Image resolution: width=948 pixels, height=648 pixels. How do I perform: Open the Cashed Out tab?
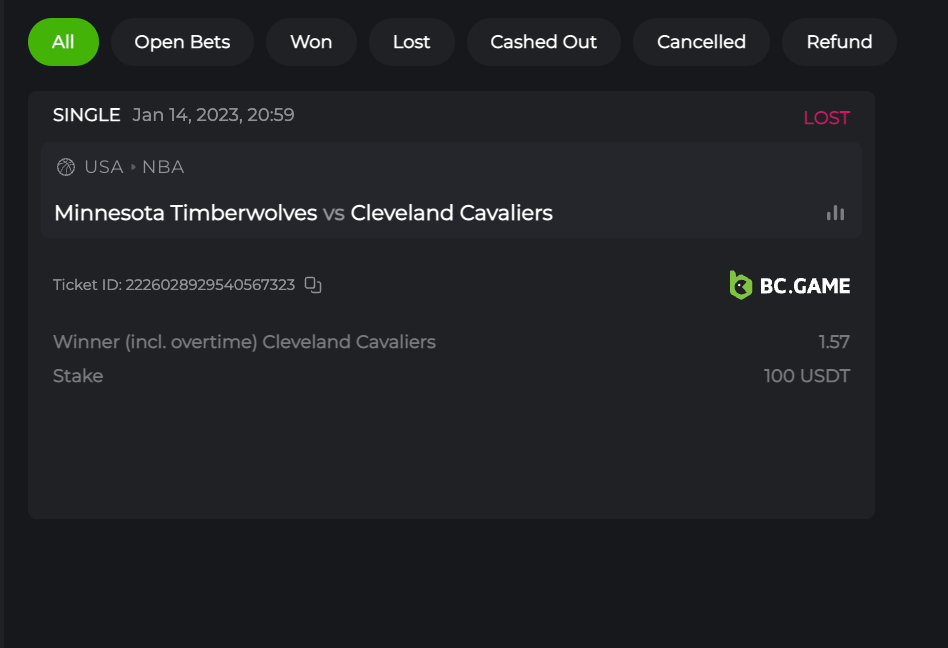click(543, 42)
